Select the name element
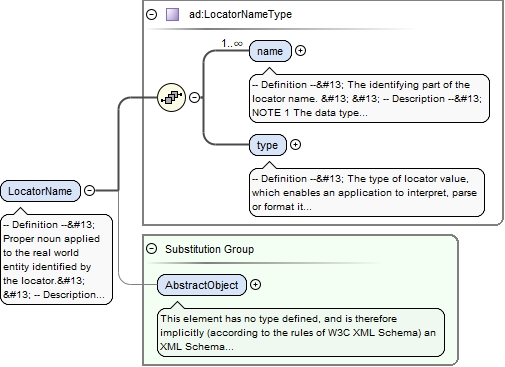 coord(270,51)
